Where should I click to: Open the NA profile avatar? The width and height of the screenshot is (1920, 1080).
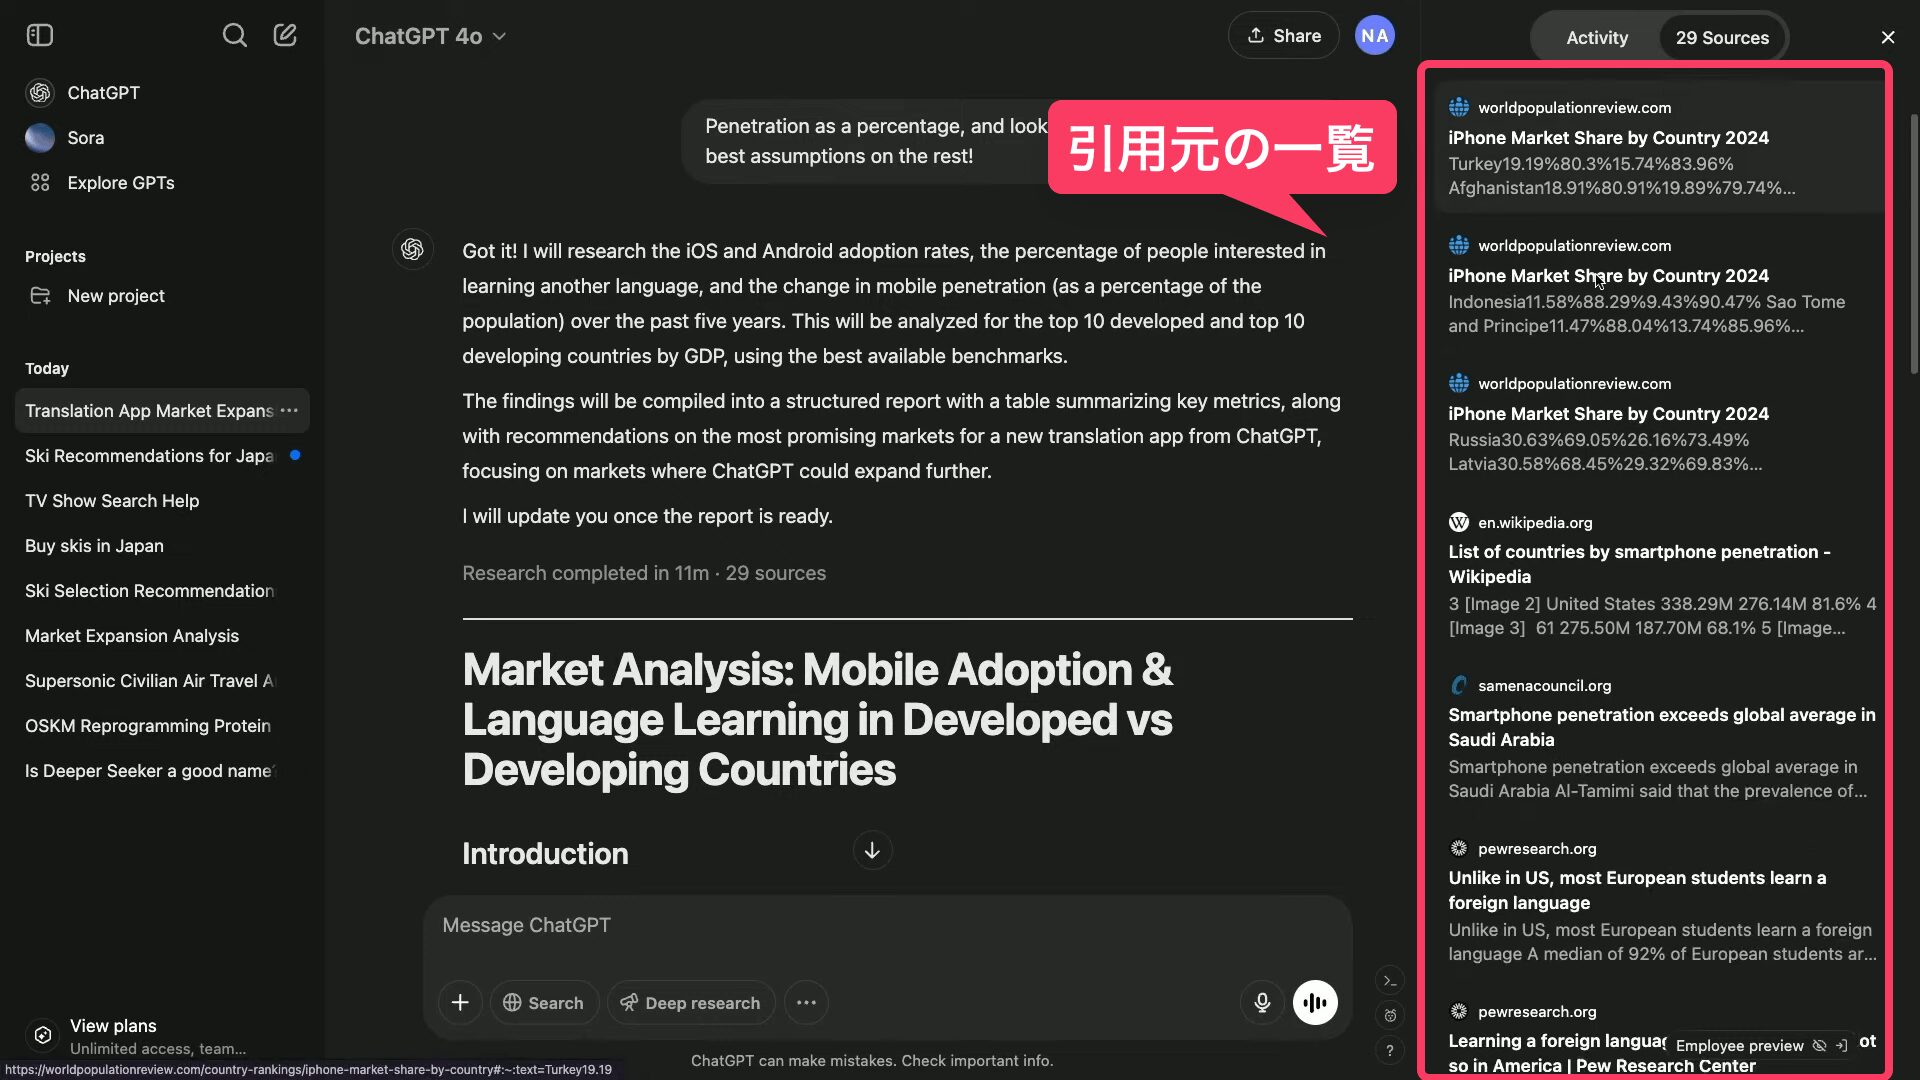tap(1374, 36)
